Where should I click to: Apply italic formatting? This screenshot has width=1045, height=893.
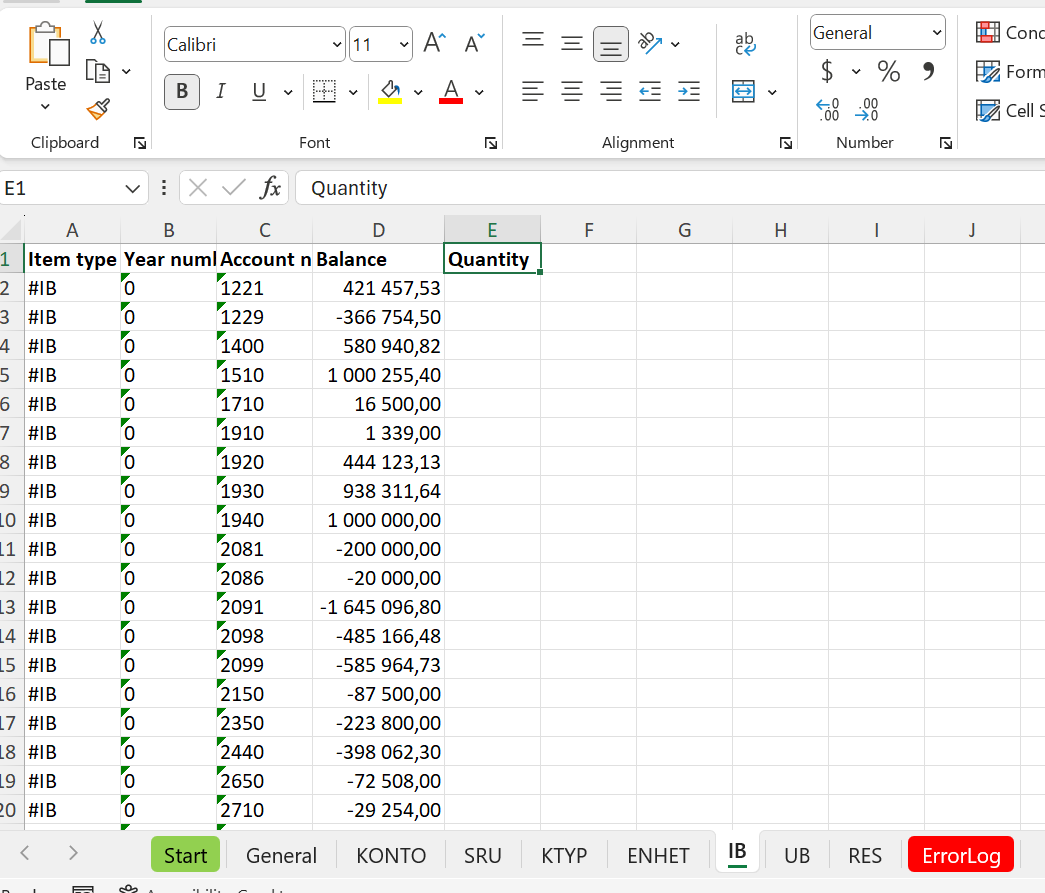[x=220, y=91]
